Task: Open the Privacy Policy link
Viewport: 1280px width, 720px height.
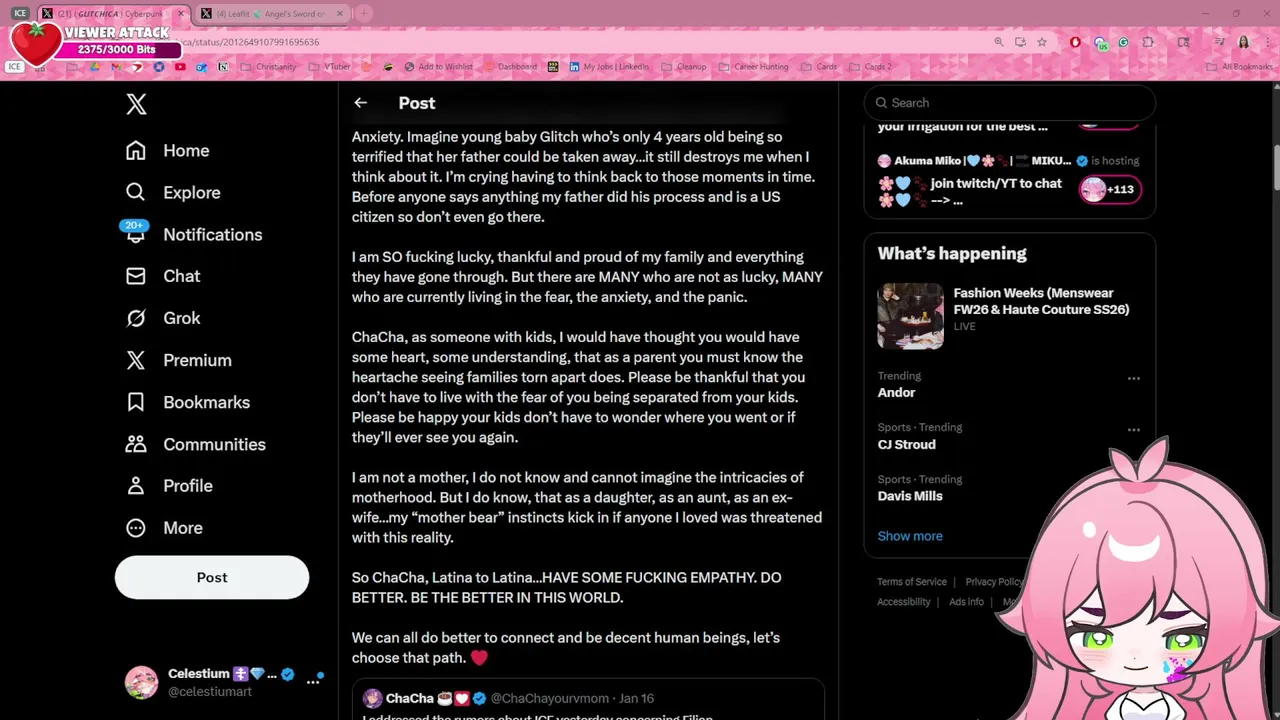Action: pos(994,582)
